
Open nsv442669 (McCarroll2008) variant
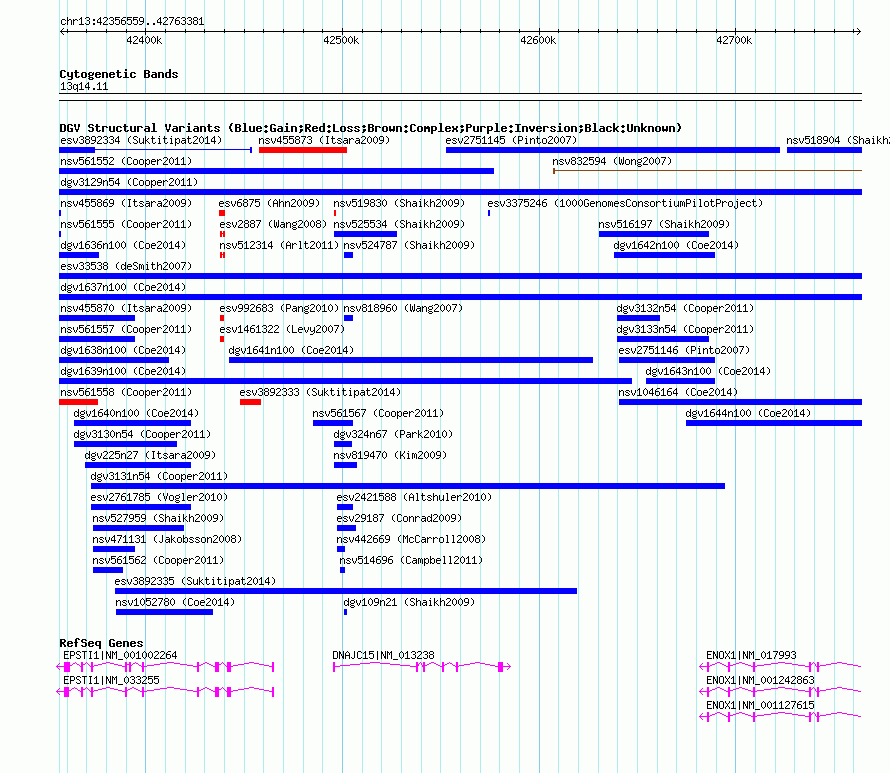tap(412, 539)
